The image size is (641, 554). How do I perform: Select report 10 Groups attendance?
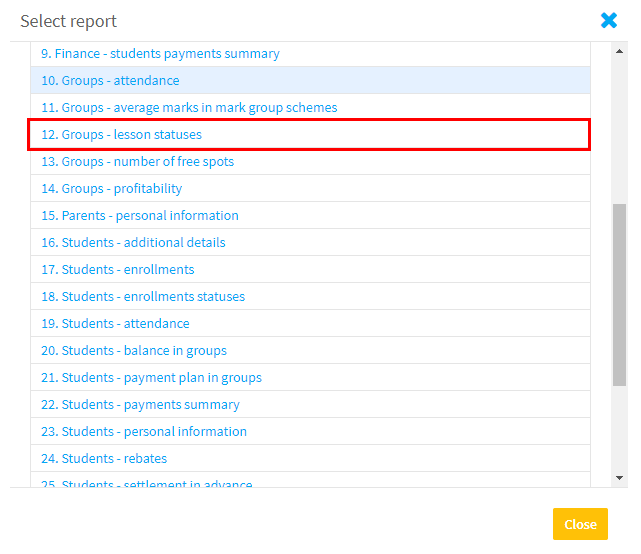click(310, 81)
